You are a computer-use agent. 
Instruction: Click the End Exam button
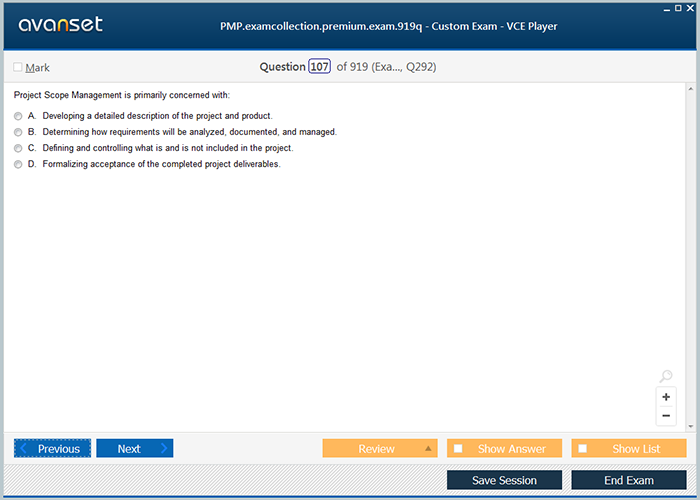(x=629, y=480)
